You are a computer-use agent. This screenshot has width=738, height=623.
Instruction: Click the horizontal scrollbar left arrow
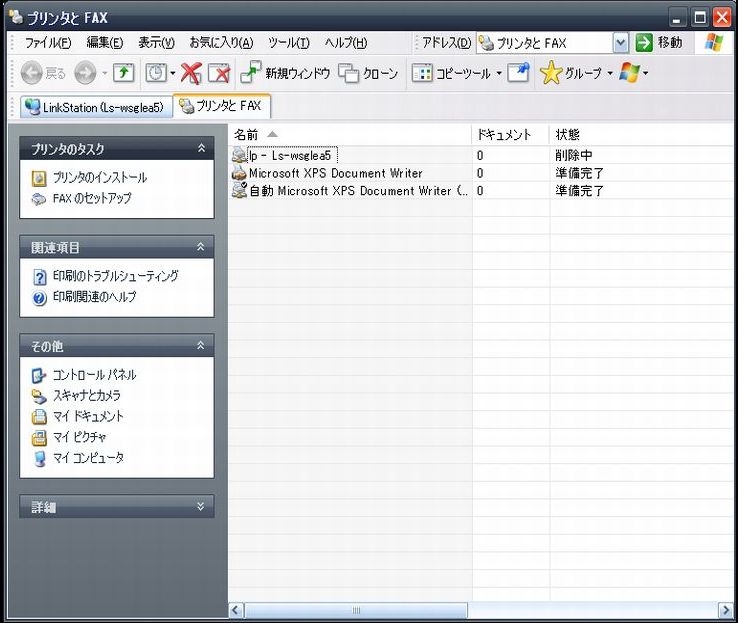pos(236,610)
